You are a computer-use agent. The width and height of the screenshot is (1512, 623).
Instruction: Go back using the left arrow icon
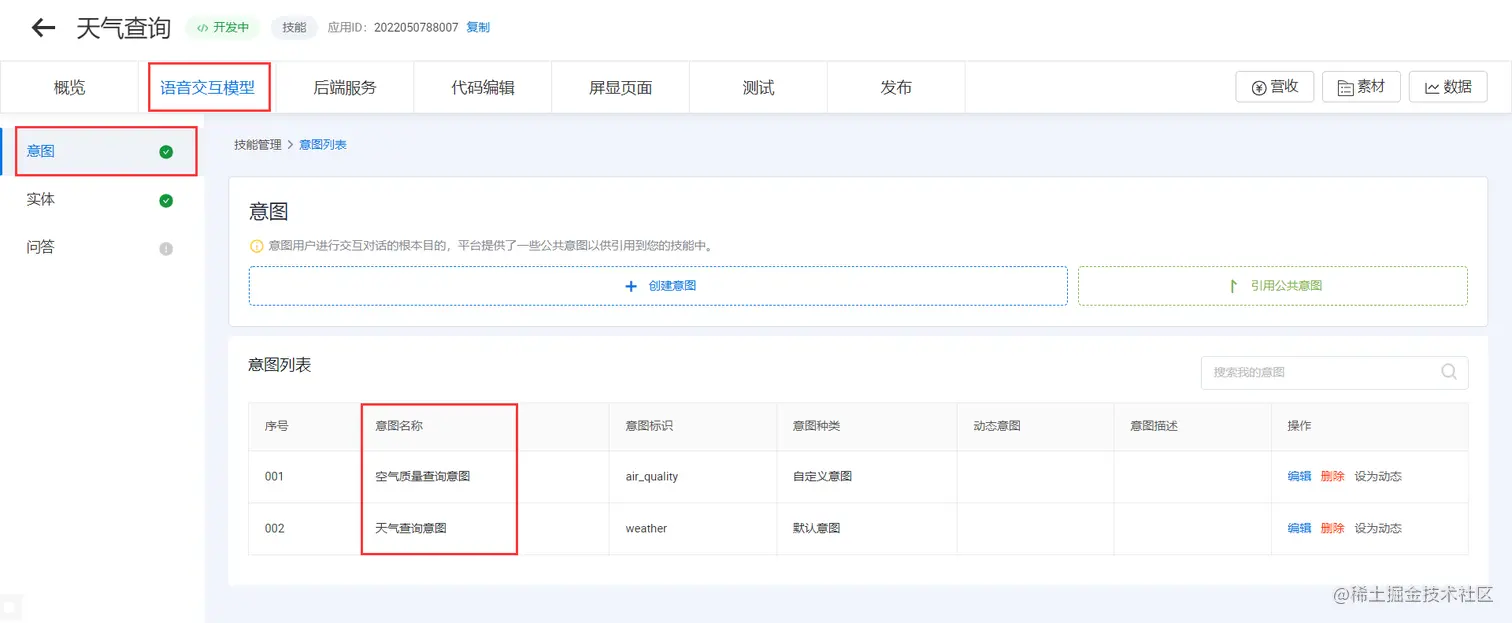point(43,28)
